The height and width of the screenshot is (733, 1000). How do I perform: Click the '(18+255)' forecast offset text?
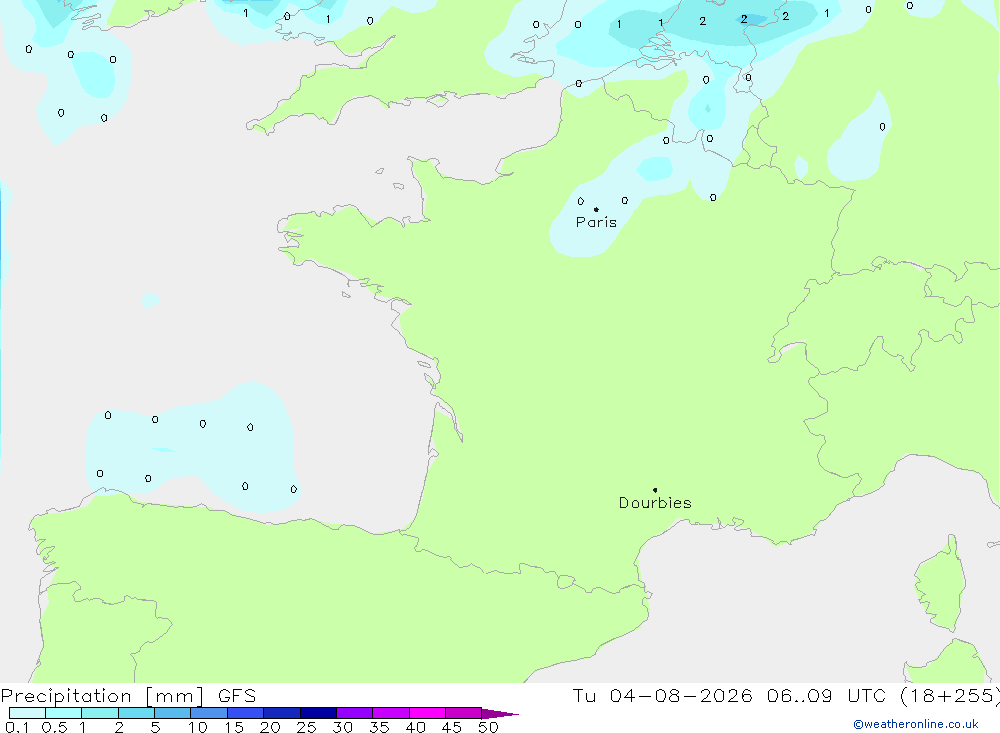(x=950, y=696)
